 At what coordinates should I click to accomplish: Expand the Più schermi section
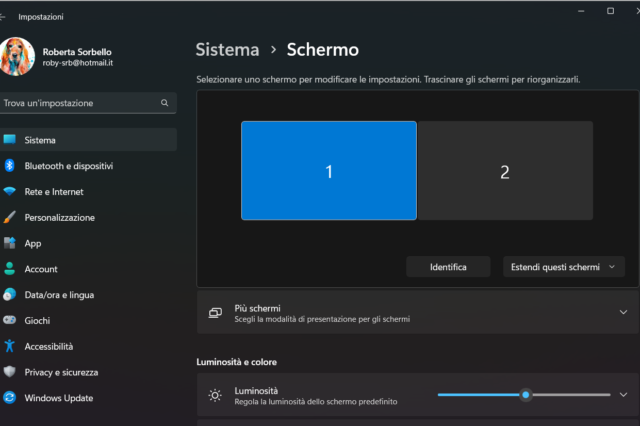623,313
